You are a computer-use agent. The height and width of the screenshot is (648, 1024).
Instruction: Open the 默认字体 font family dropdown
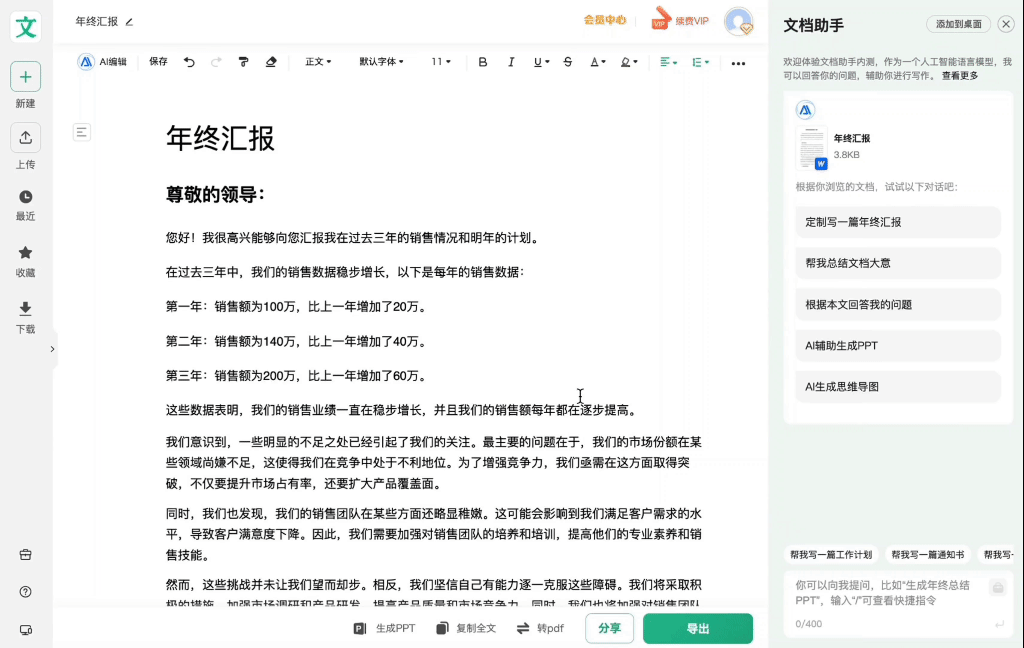click(x=381, y=62)
